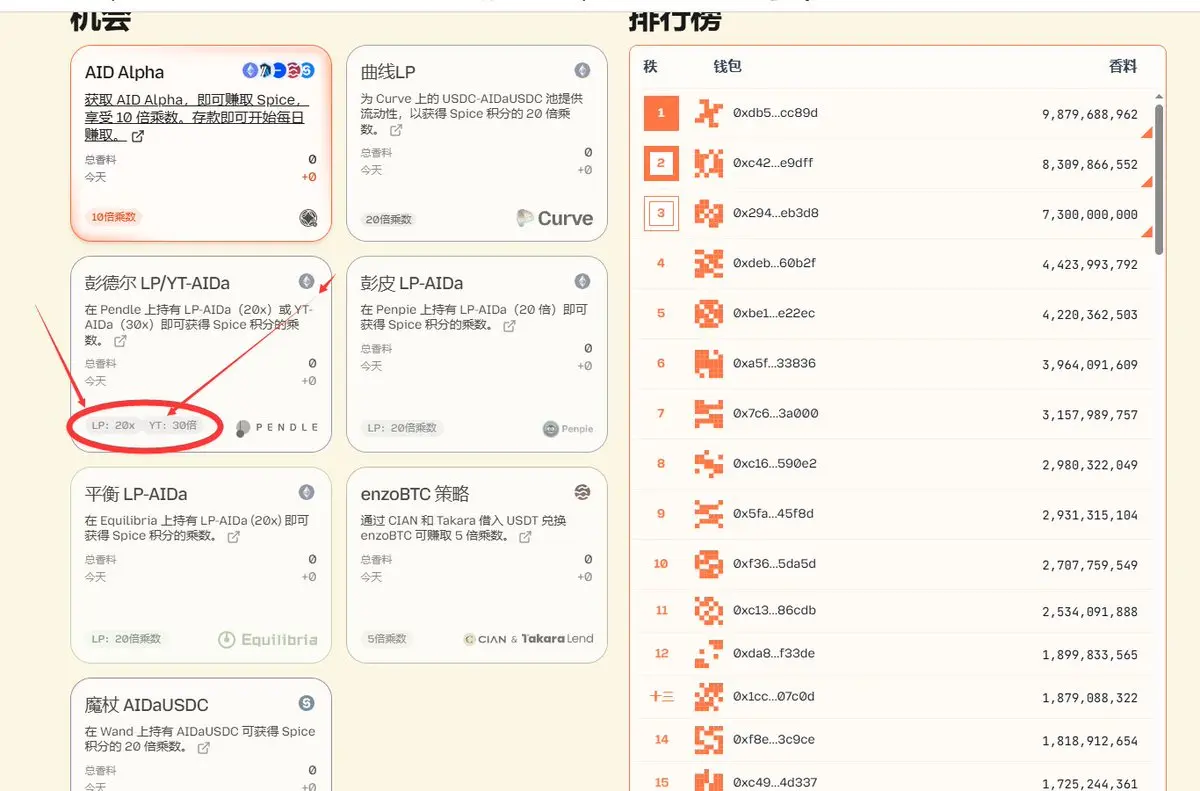Click Ethereum icon on 彭皮 LP-AIDa card

(582, 282)
